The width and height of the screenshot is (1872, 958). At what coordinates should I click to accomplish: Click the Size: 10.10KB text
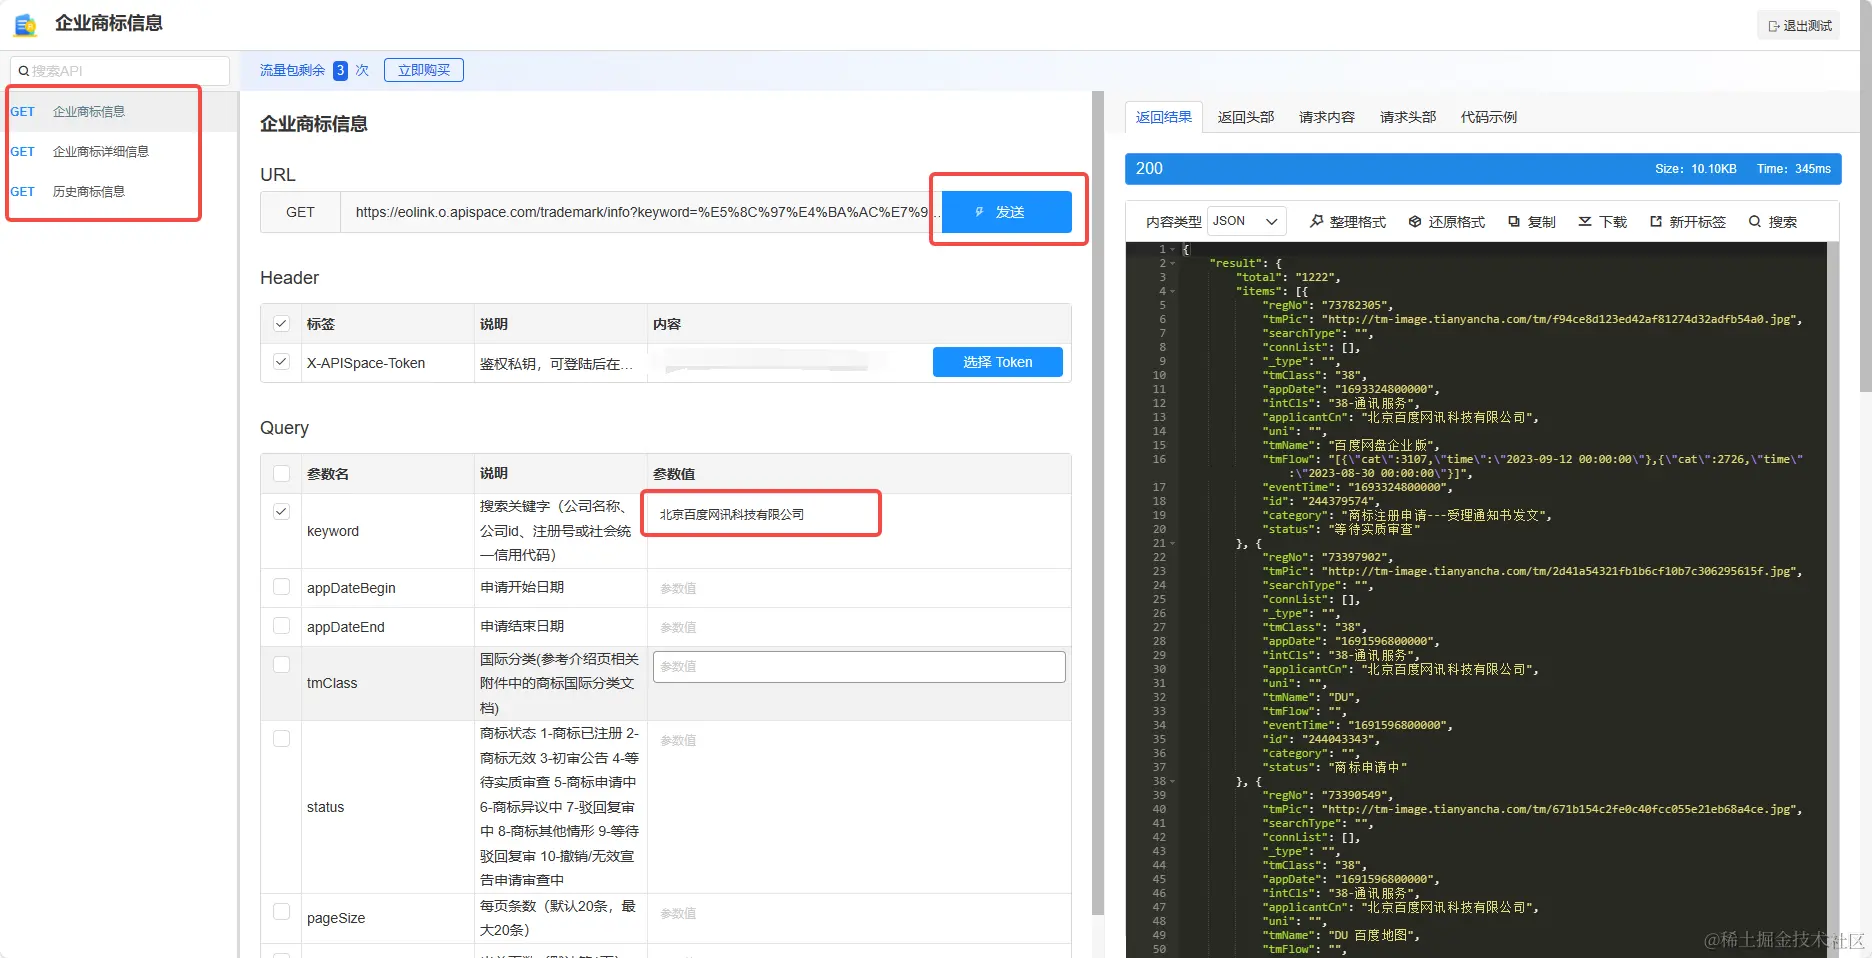click(x=1695, y=169)
